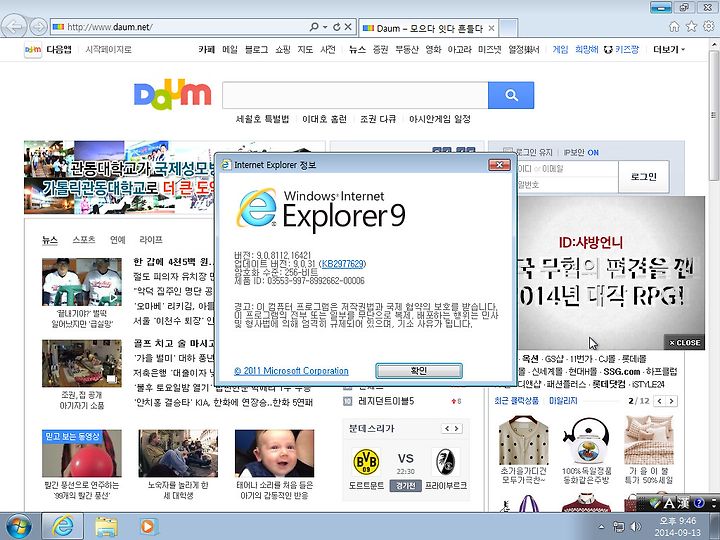This screenshot has width=720, height=540.
Task: Show hidden tray icons arrow
Action: (x=602, y=526)
